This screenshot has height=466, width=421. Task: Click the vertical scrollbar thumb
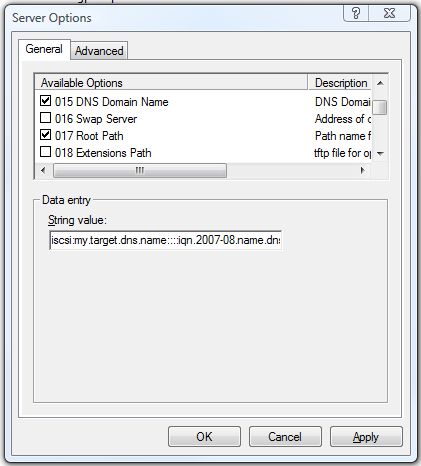tap(380, 107)
